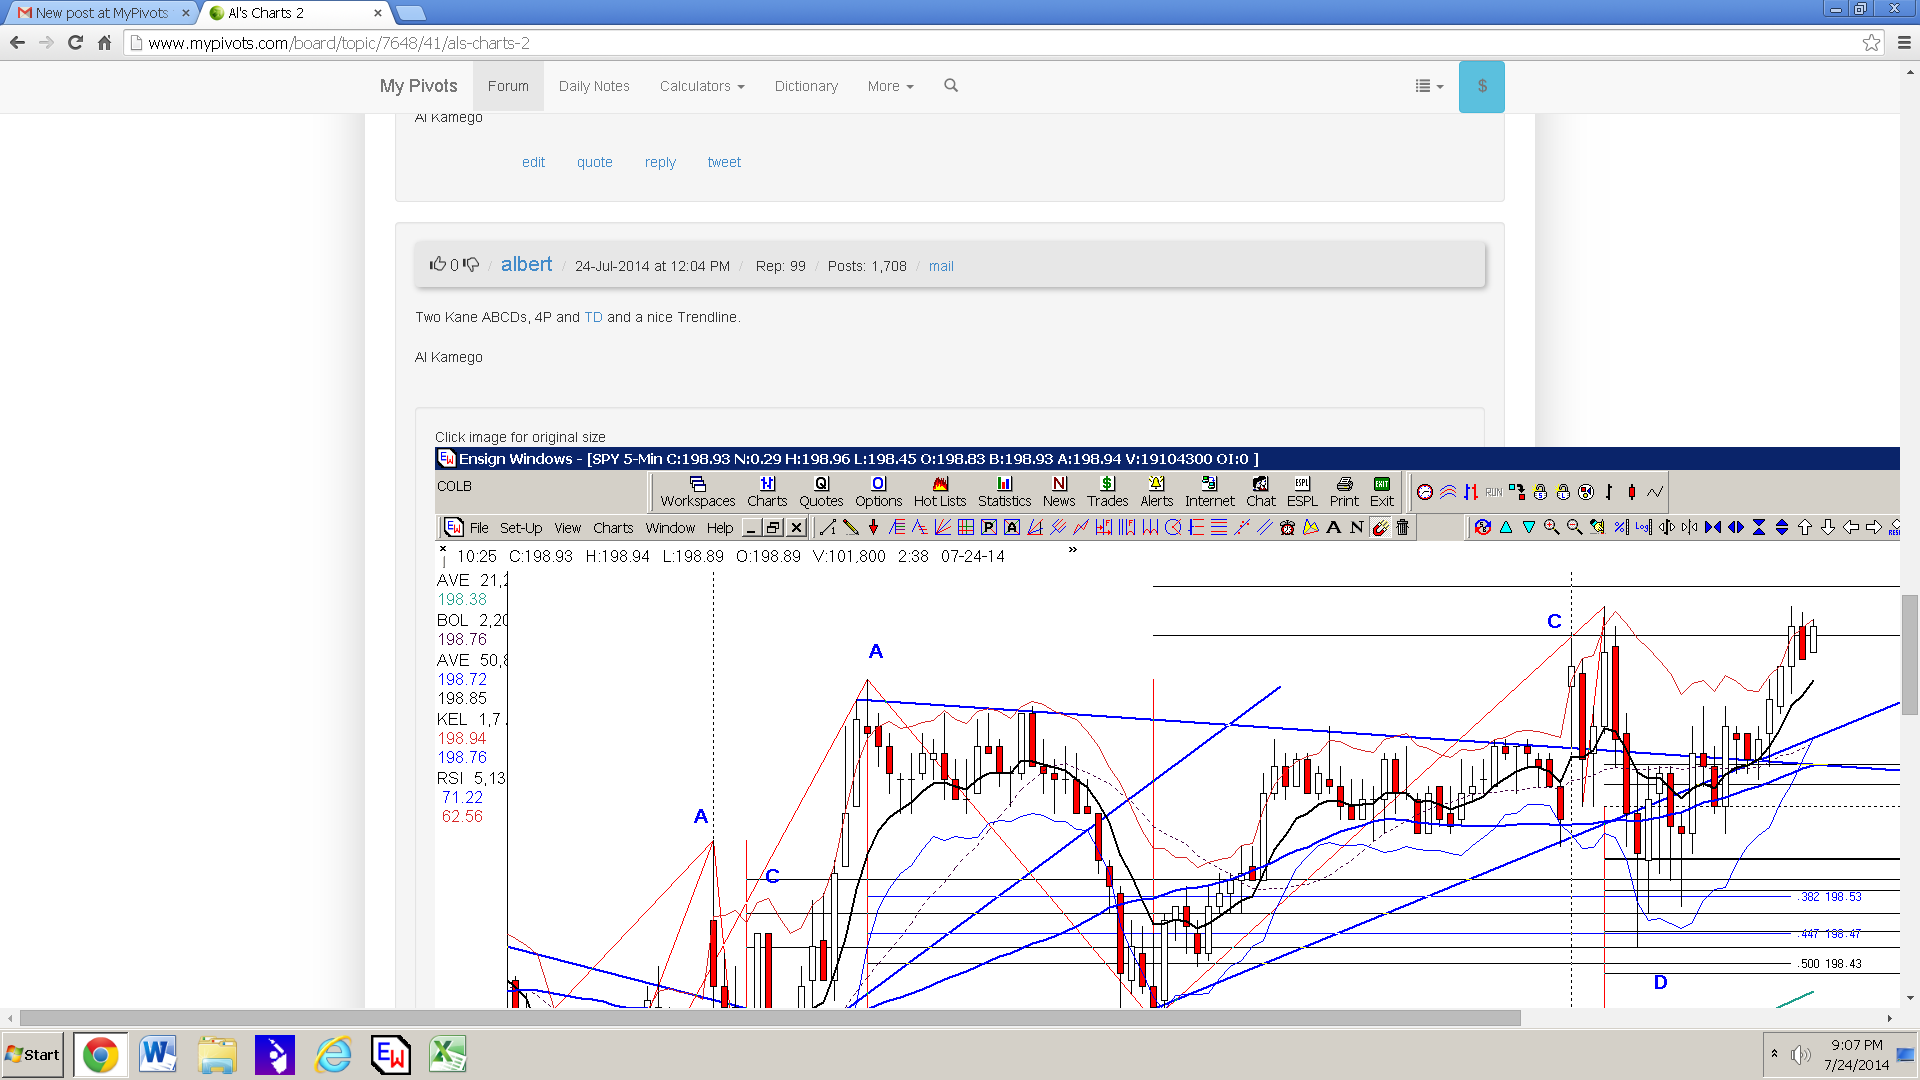1920x1080 pixels.
Task: Open the list-view dropdown in navbar
Action: (1429, 86)
